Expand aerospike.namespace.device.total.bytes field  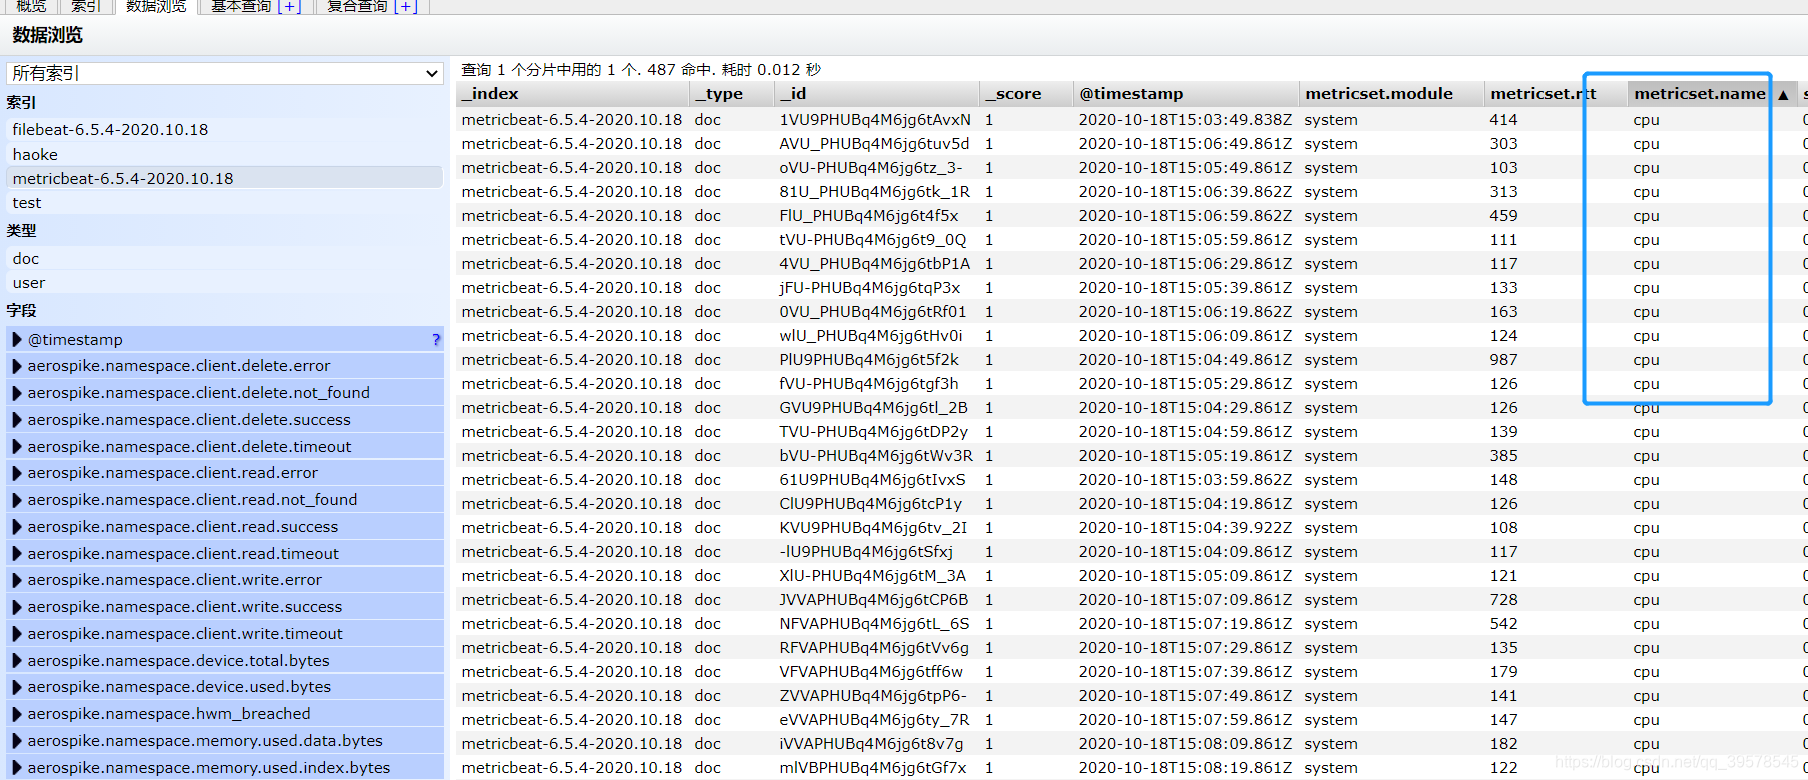(x=17, y=660)
